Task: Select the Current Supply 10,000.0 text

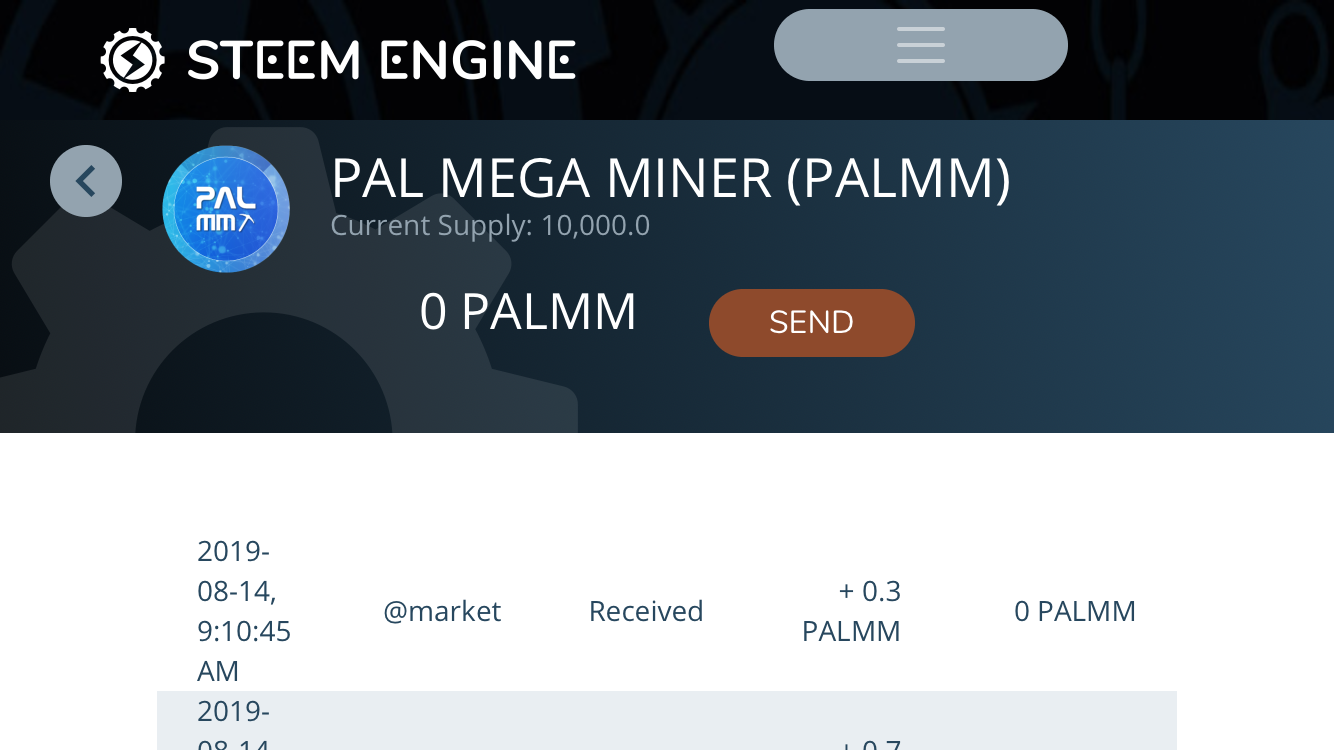Action: [x=490, y=226]
